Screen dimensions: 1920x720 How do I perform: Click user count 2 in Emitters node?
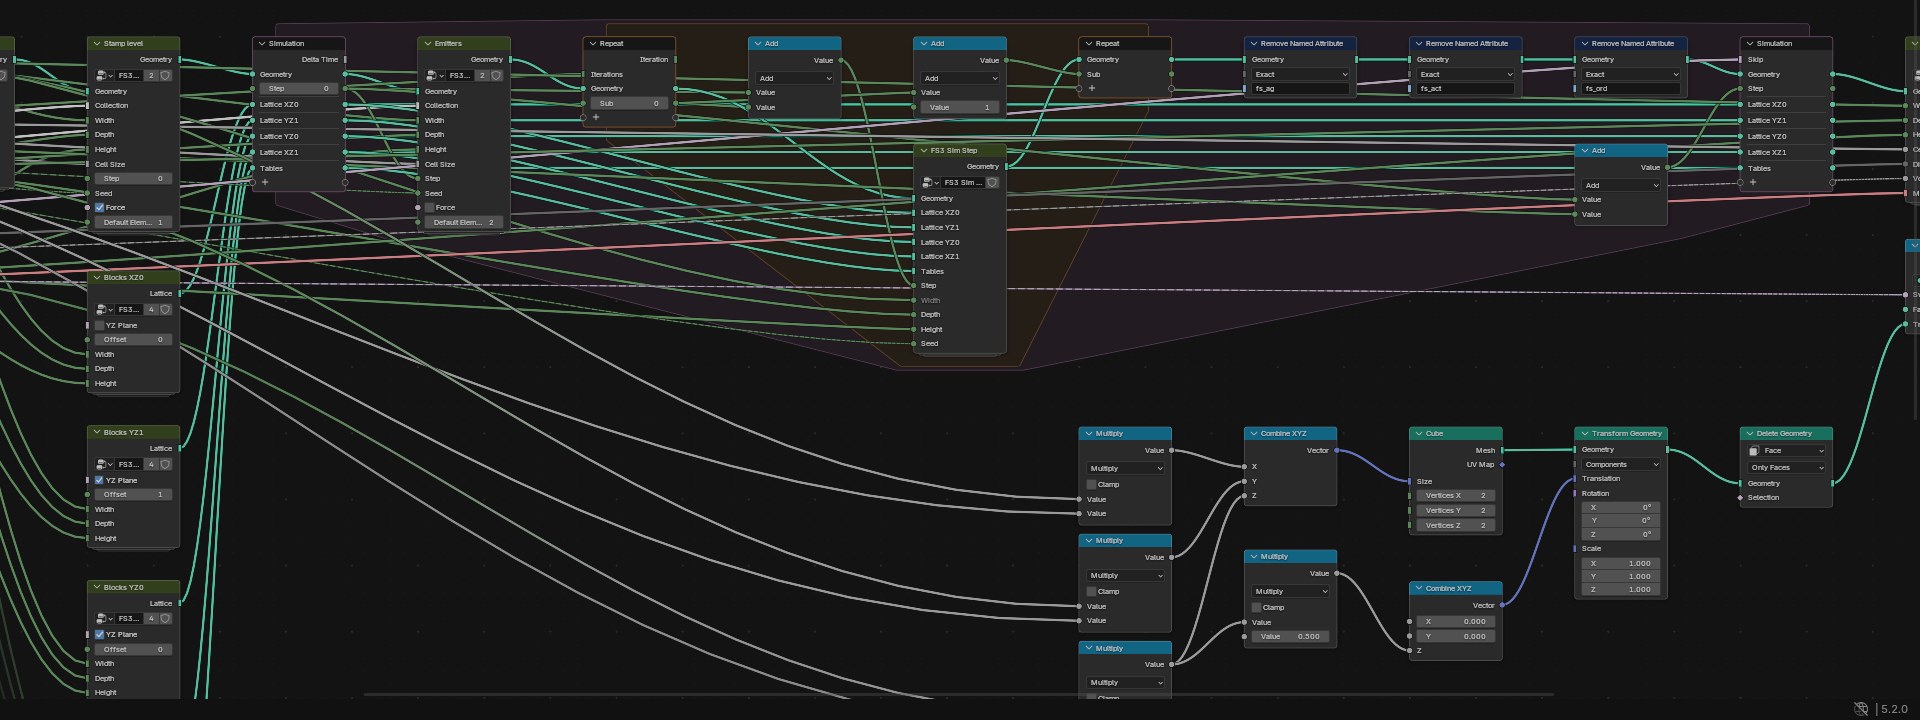(482, 76)
